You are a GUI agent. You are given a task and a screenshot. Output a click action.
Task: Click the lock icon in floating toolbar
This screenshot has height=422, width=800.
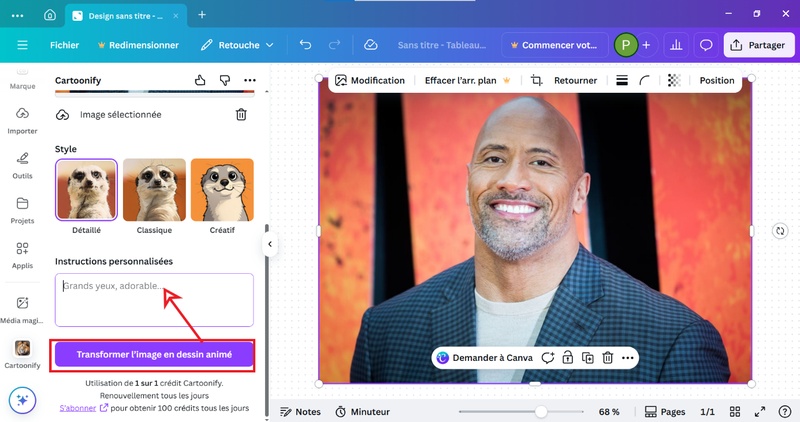(567, 358)
